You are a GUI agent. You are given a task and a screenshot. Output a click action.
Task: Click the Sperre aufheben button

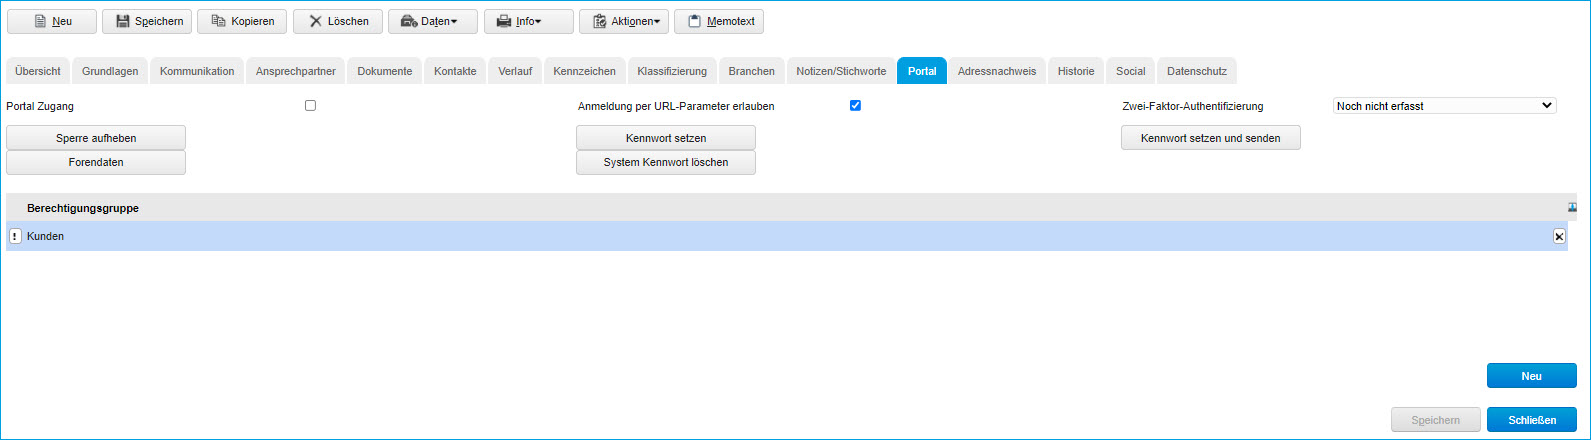click(x=96, y=137)
